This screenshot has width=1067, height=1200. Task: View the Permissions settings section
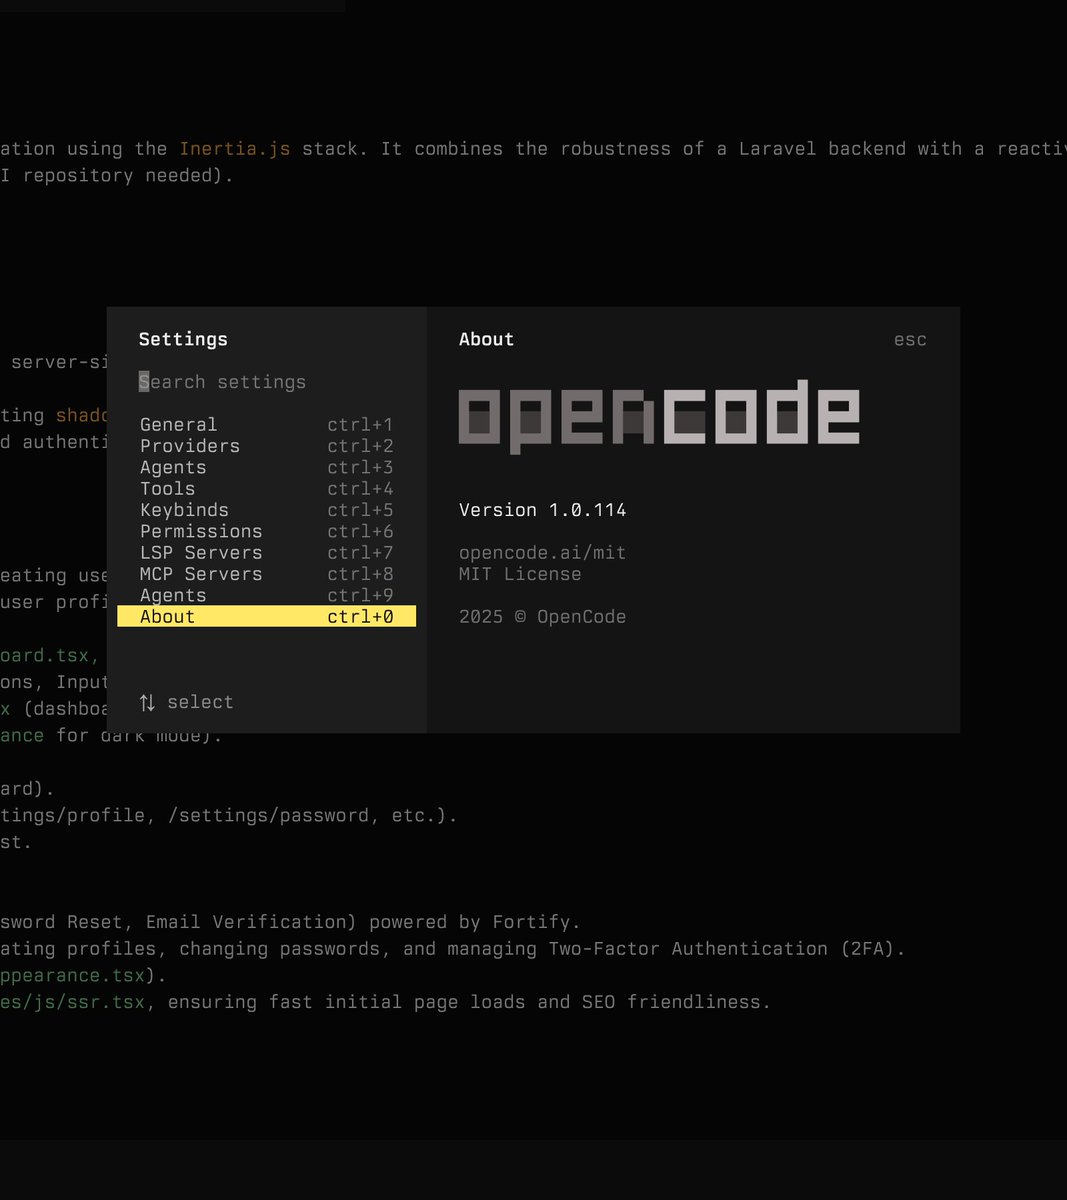pyautogui.click(x=201, y=531)
